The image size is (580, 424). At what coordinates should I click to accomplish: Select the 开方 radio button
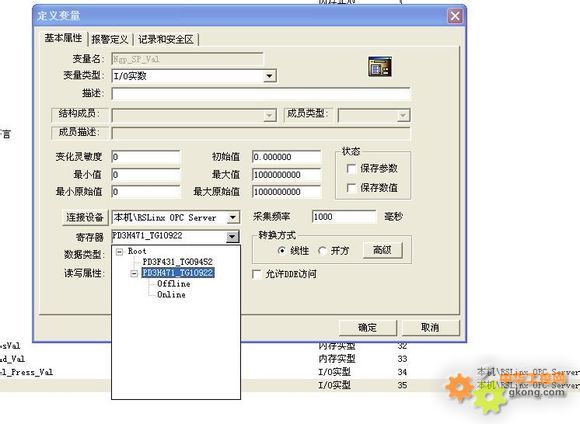pyautogui.click(x=322, y=251)
